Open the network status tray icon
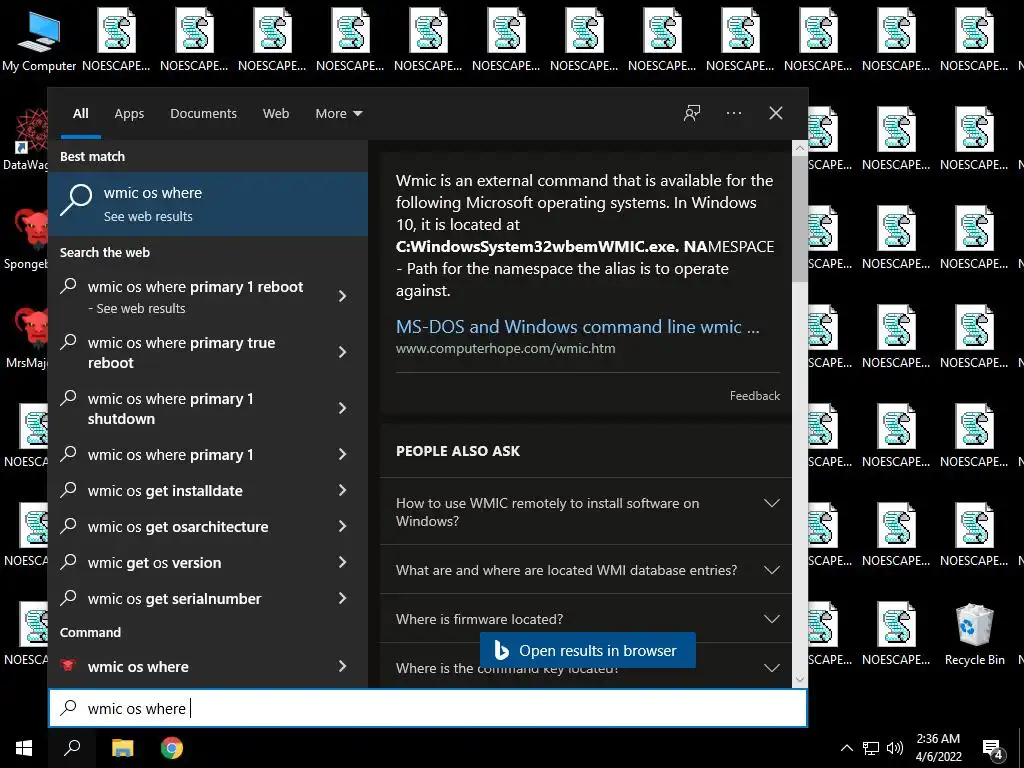Screen dimensions: 1024x768 click(871, 748)
